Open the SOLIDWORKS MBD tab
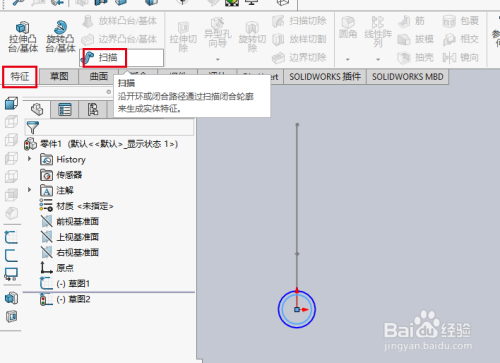 click(408, 77)
